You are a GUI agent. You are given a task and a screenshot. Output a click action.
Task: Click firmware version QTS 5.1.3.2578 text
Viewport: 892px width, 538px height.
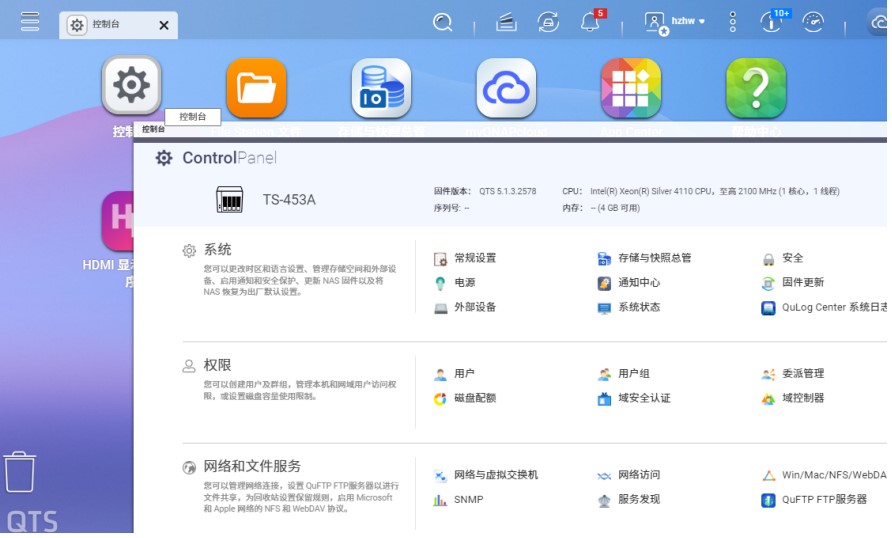coord(507,192)
